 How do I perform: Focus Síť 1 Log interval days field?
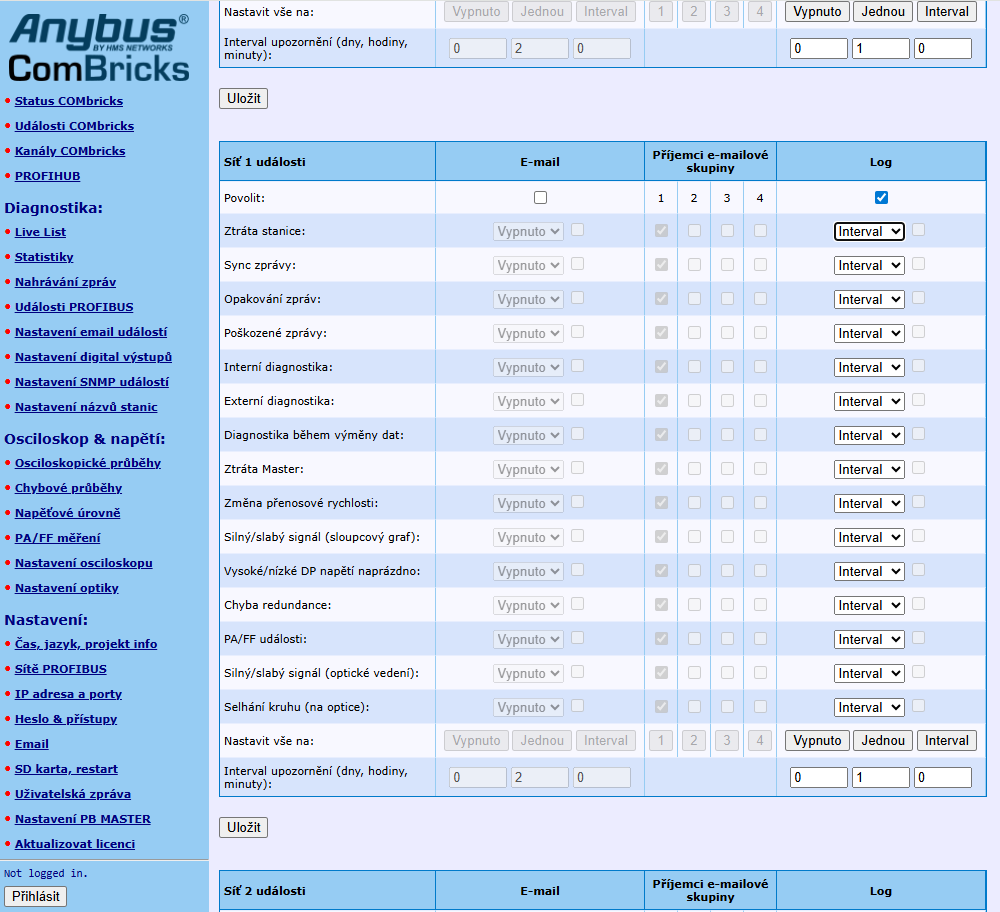(818, 777)
